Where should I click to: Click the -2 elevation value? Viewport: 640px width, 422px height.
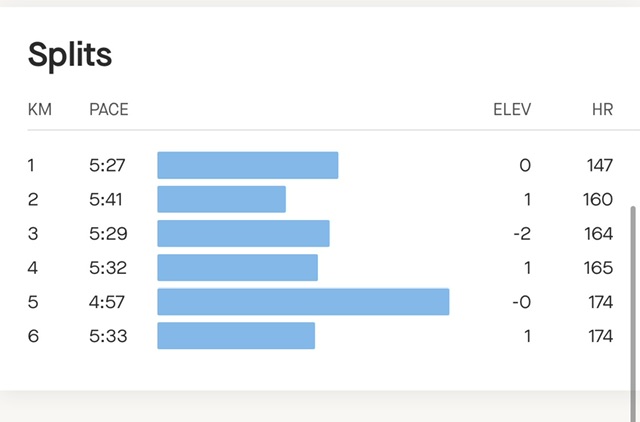(x=521, y=234)
